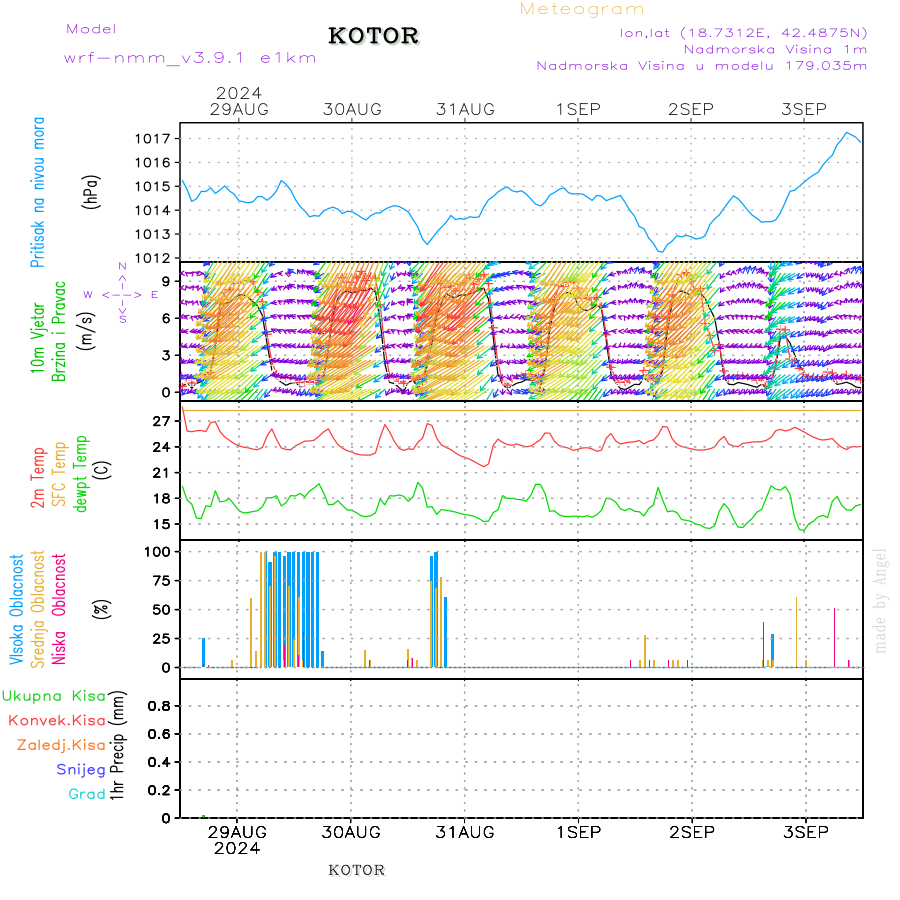The image size is (900, 900).
Task: Select the red Konvek.Kisa legend label
Action: 57,721
